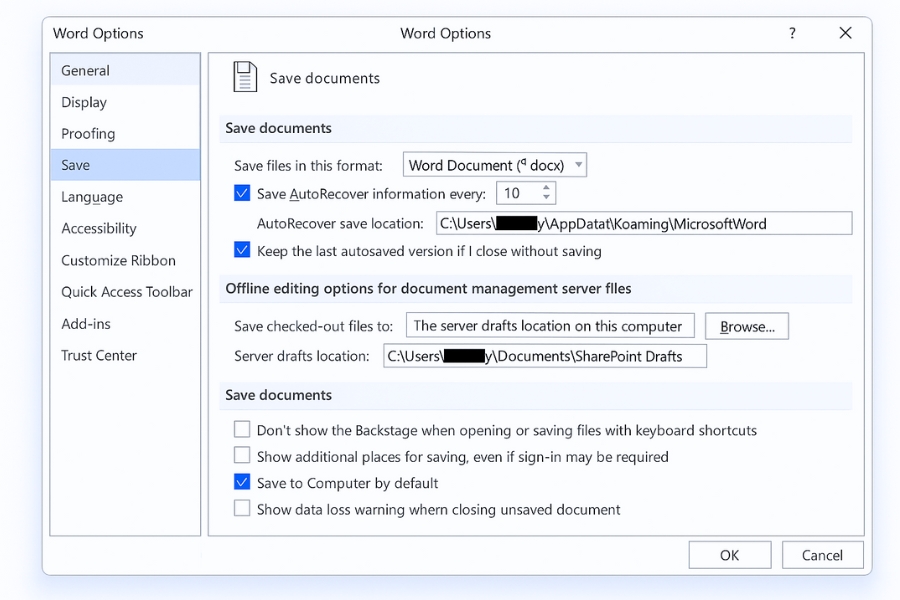Viewport: 900px width, 600px height.
Task: Click the Save documents floppy disk icon
Action: (244, 78)
